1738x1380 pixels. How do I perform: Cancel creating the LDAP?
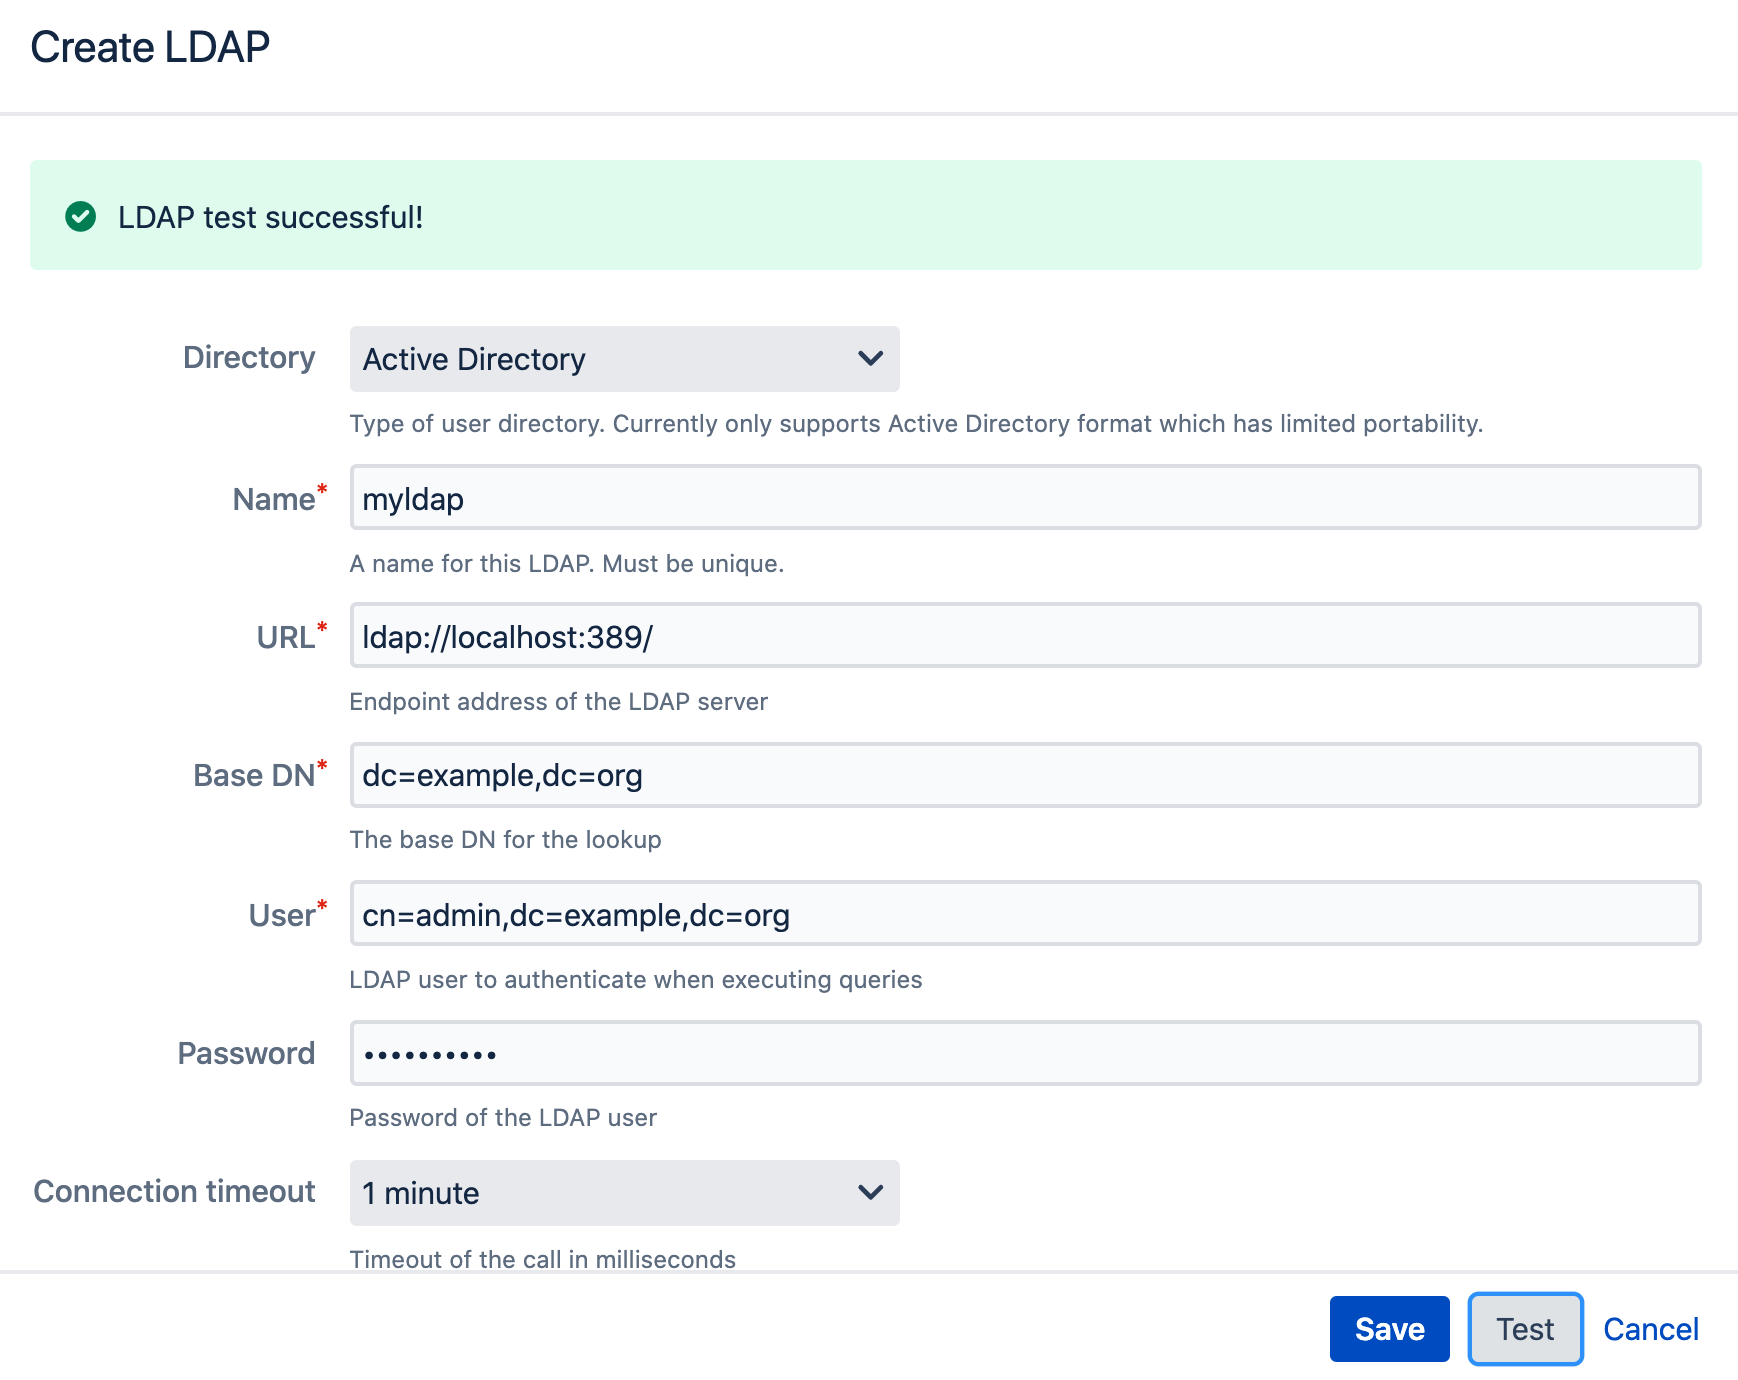pos(1651,1329)
